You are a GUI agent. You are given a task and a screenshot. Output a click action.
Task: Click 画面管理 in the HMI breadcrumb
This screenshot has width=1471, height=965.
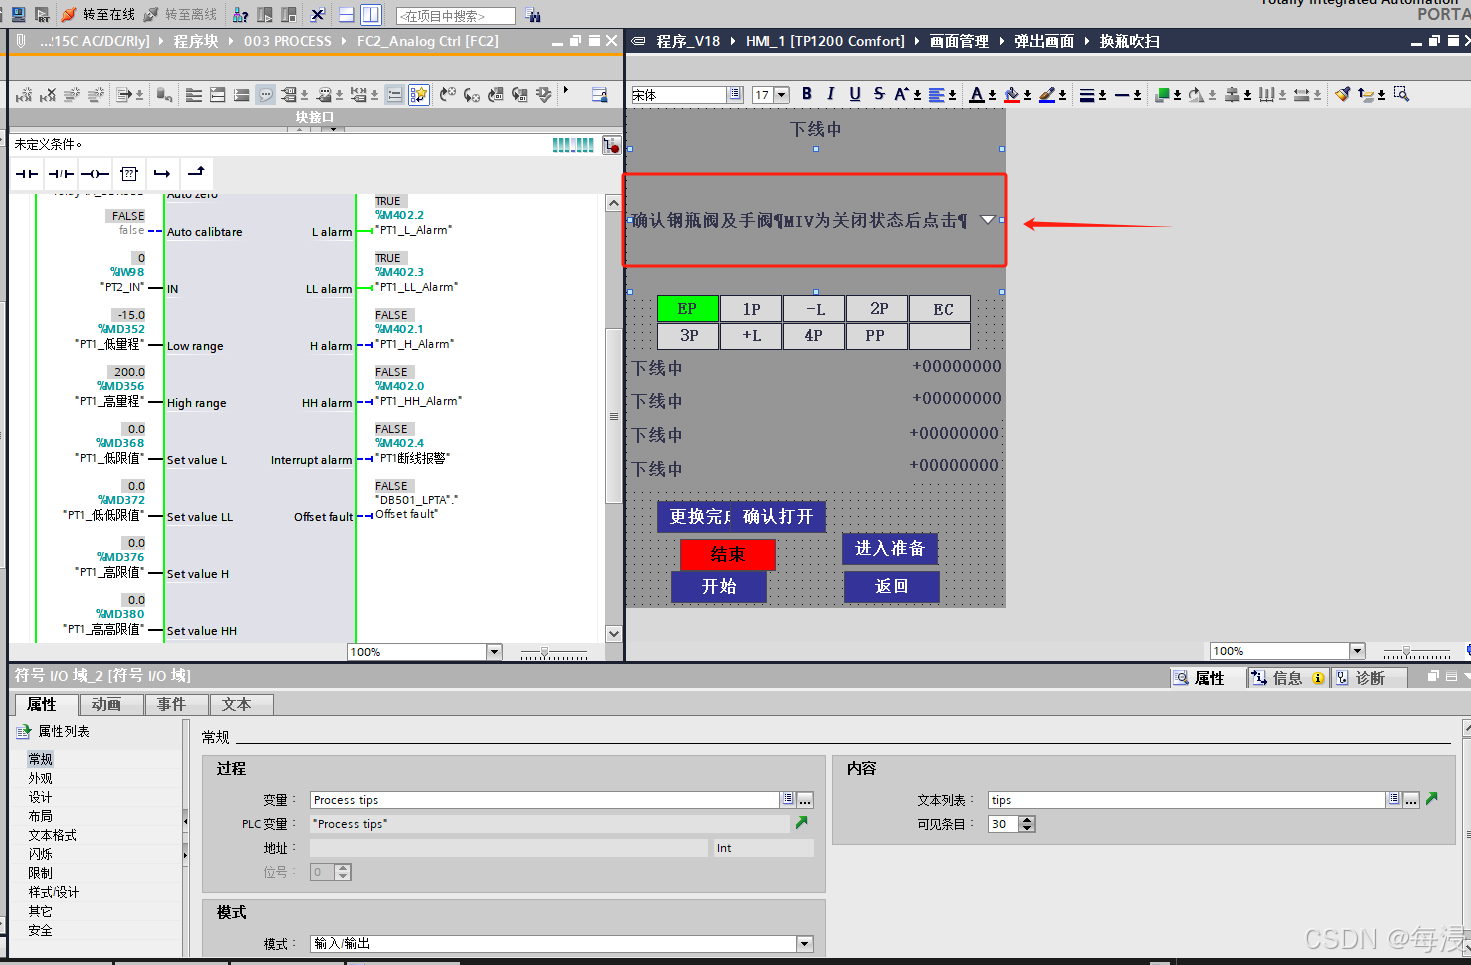[958, 41]
